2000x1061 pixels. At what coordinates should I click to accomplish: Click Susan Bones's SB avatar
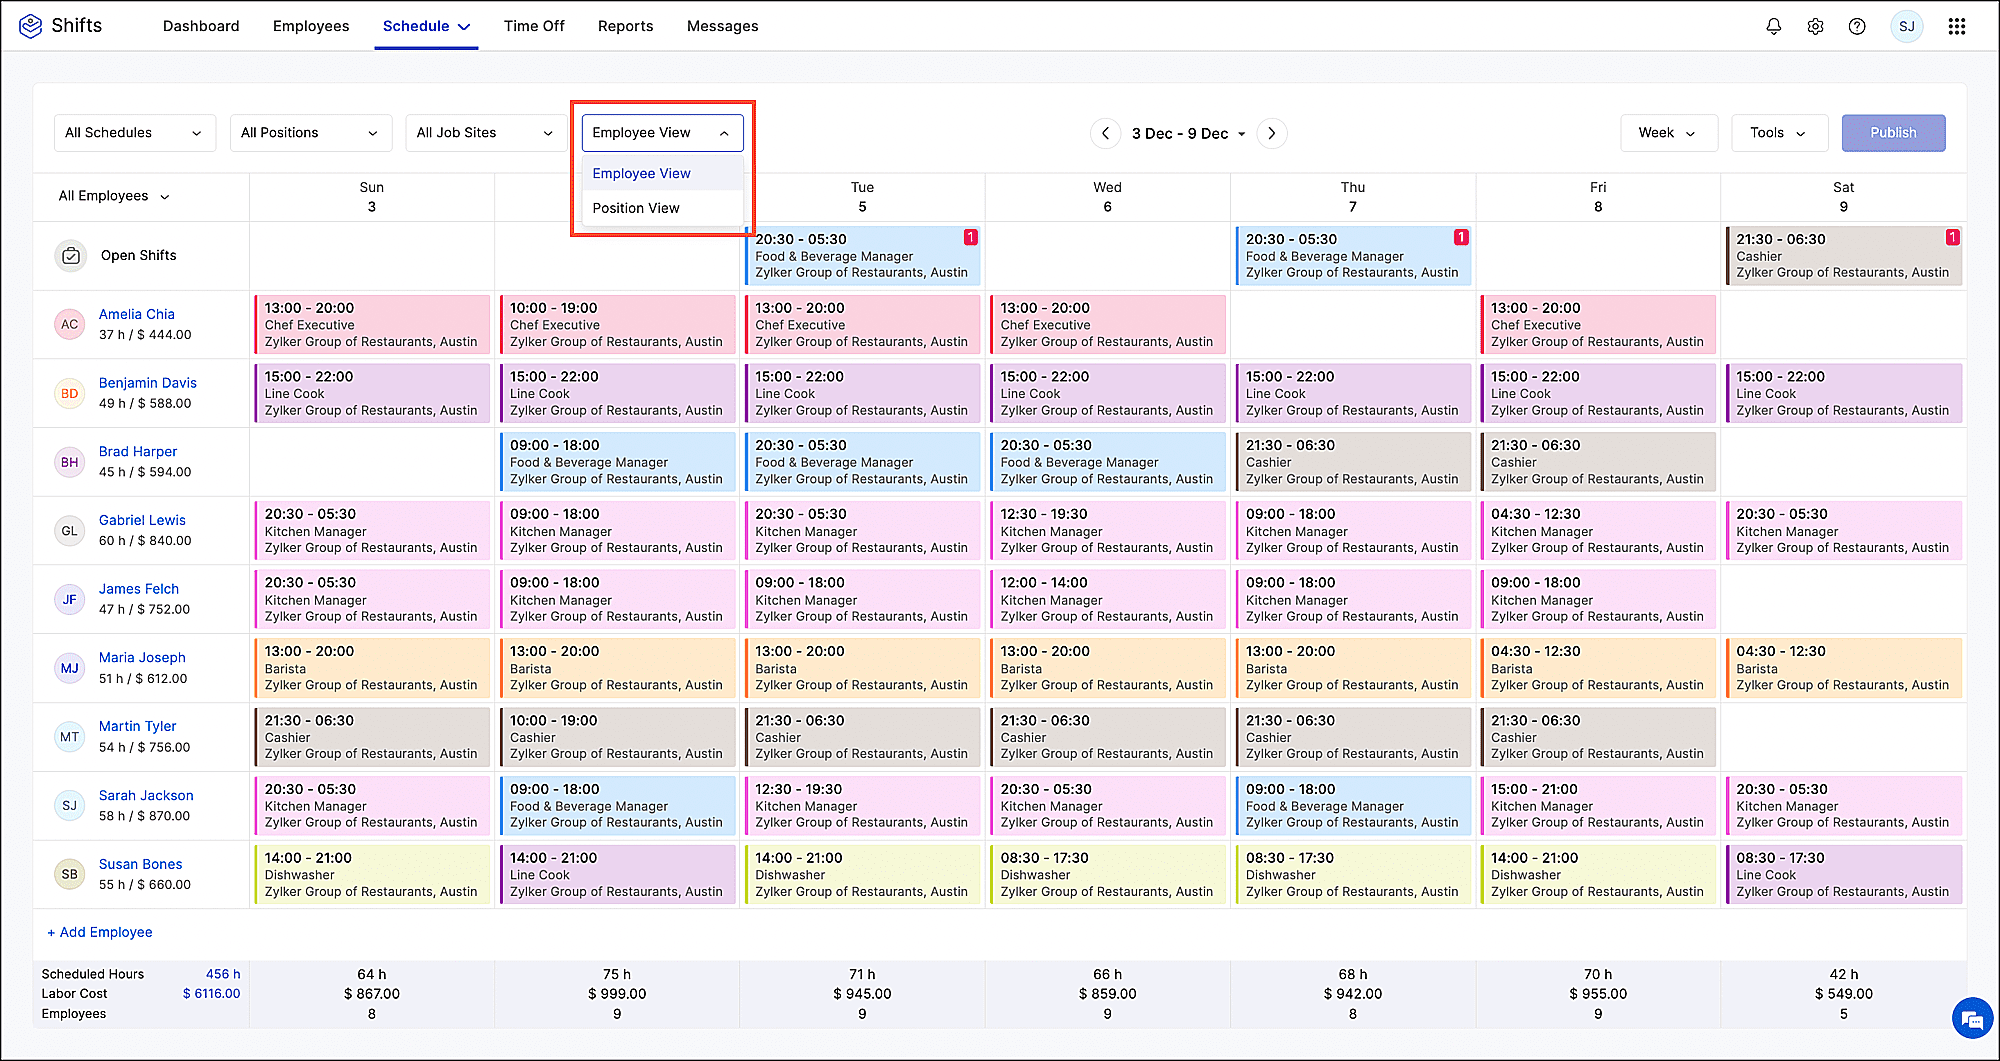69,874
